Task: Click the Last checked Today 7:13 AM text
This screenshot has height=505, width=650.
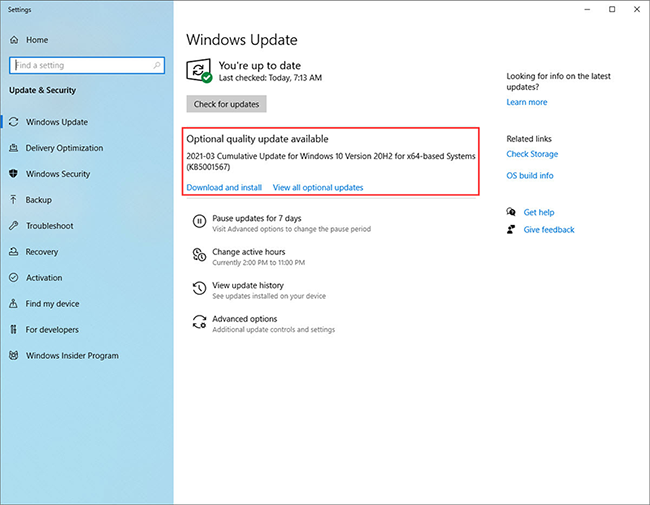Action: point(270,78)
